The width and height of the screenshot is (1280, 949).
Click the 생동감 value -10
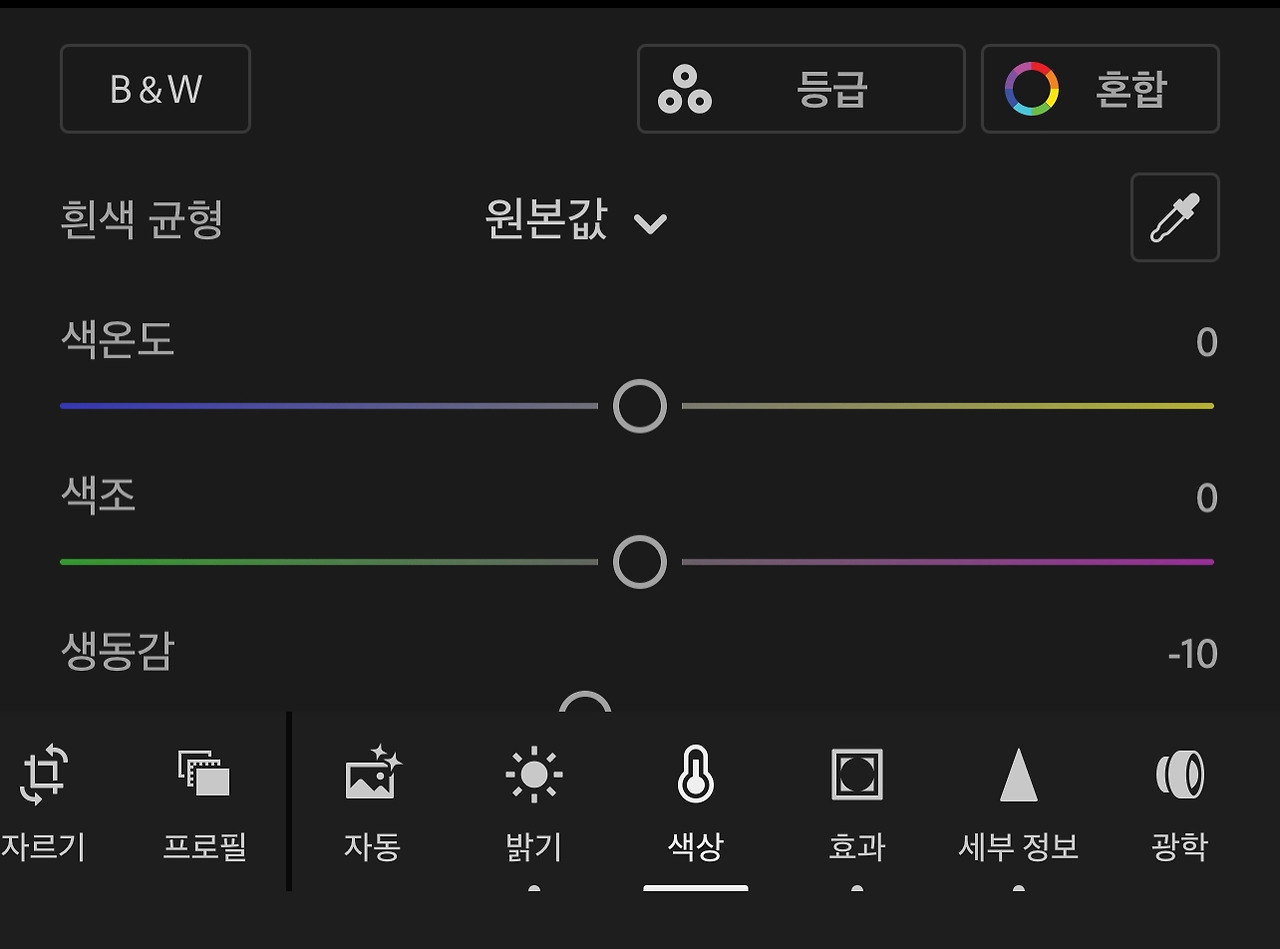[1192, 655]
